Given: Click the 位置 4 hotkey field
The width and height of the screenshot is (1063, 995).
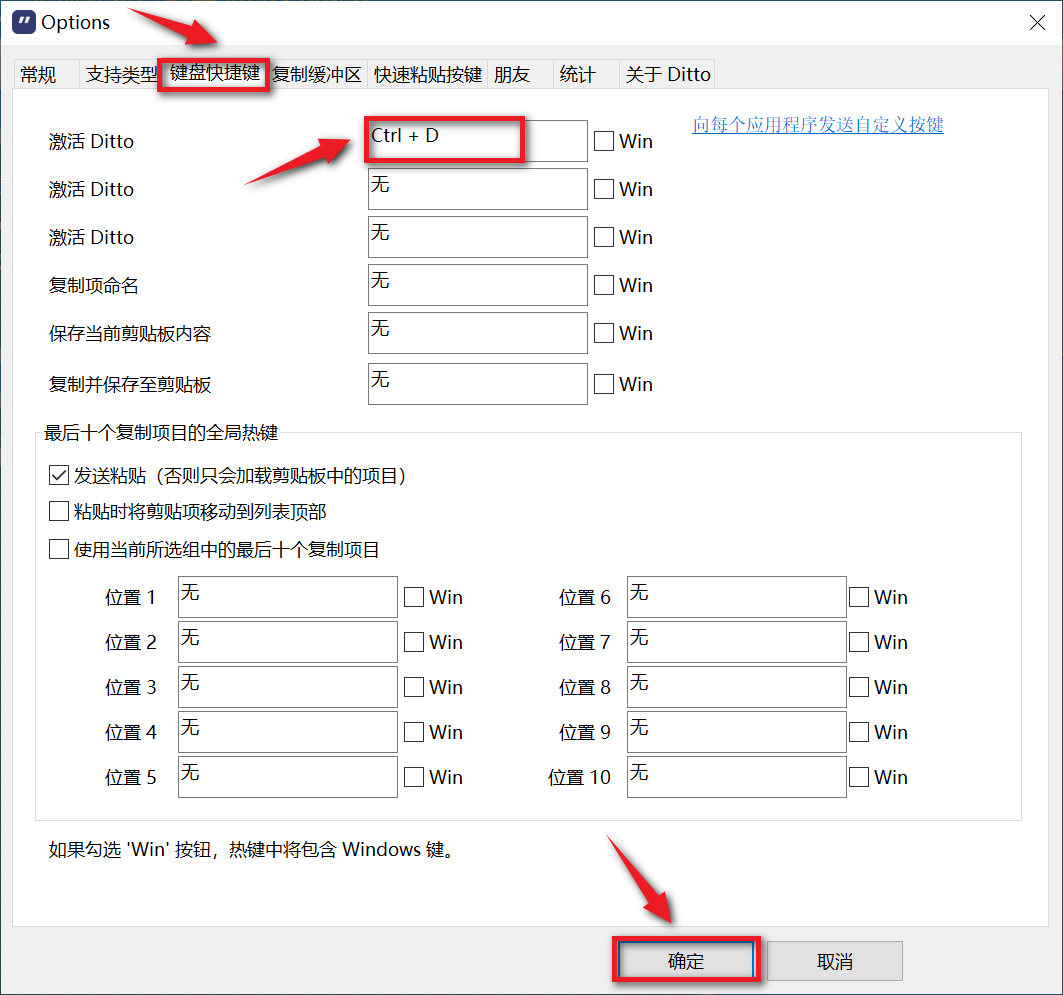Looking at the screenshot, I should (x=287, y=732).
